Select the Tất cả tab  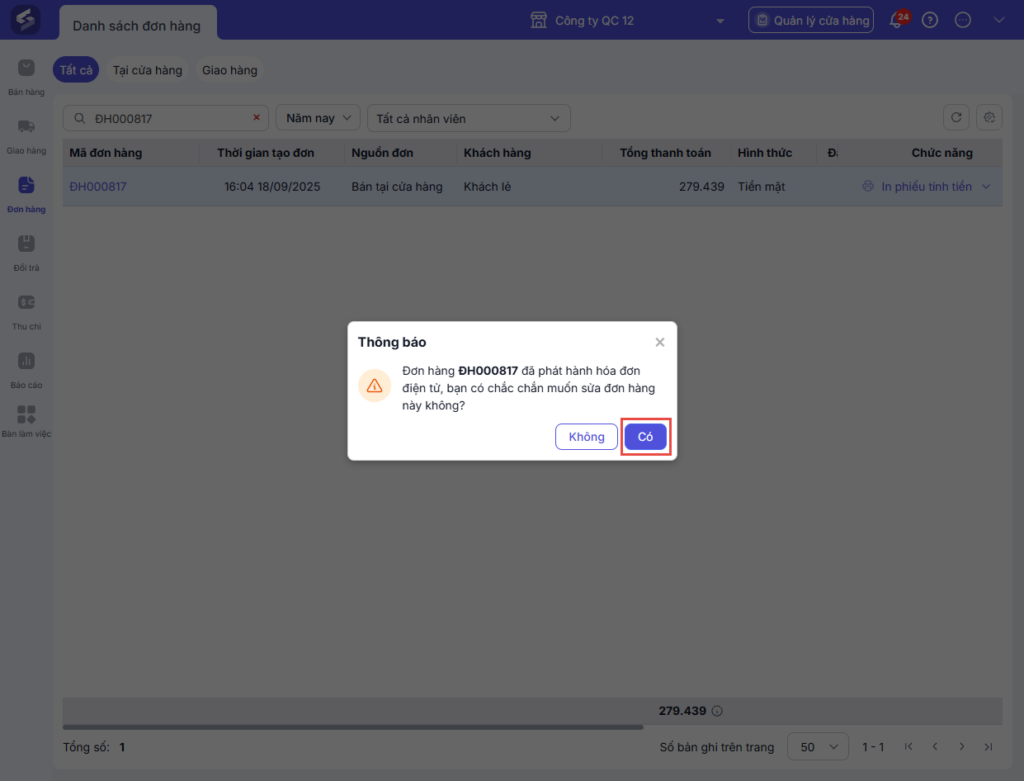(x=76, y=70)
